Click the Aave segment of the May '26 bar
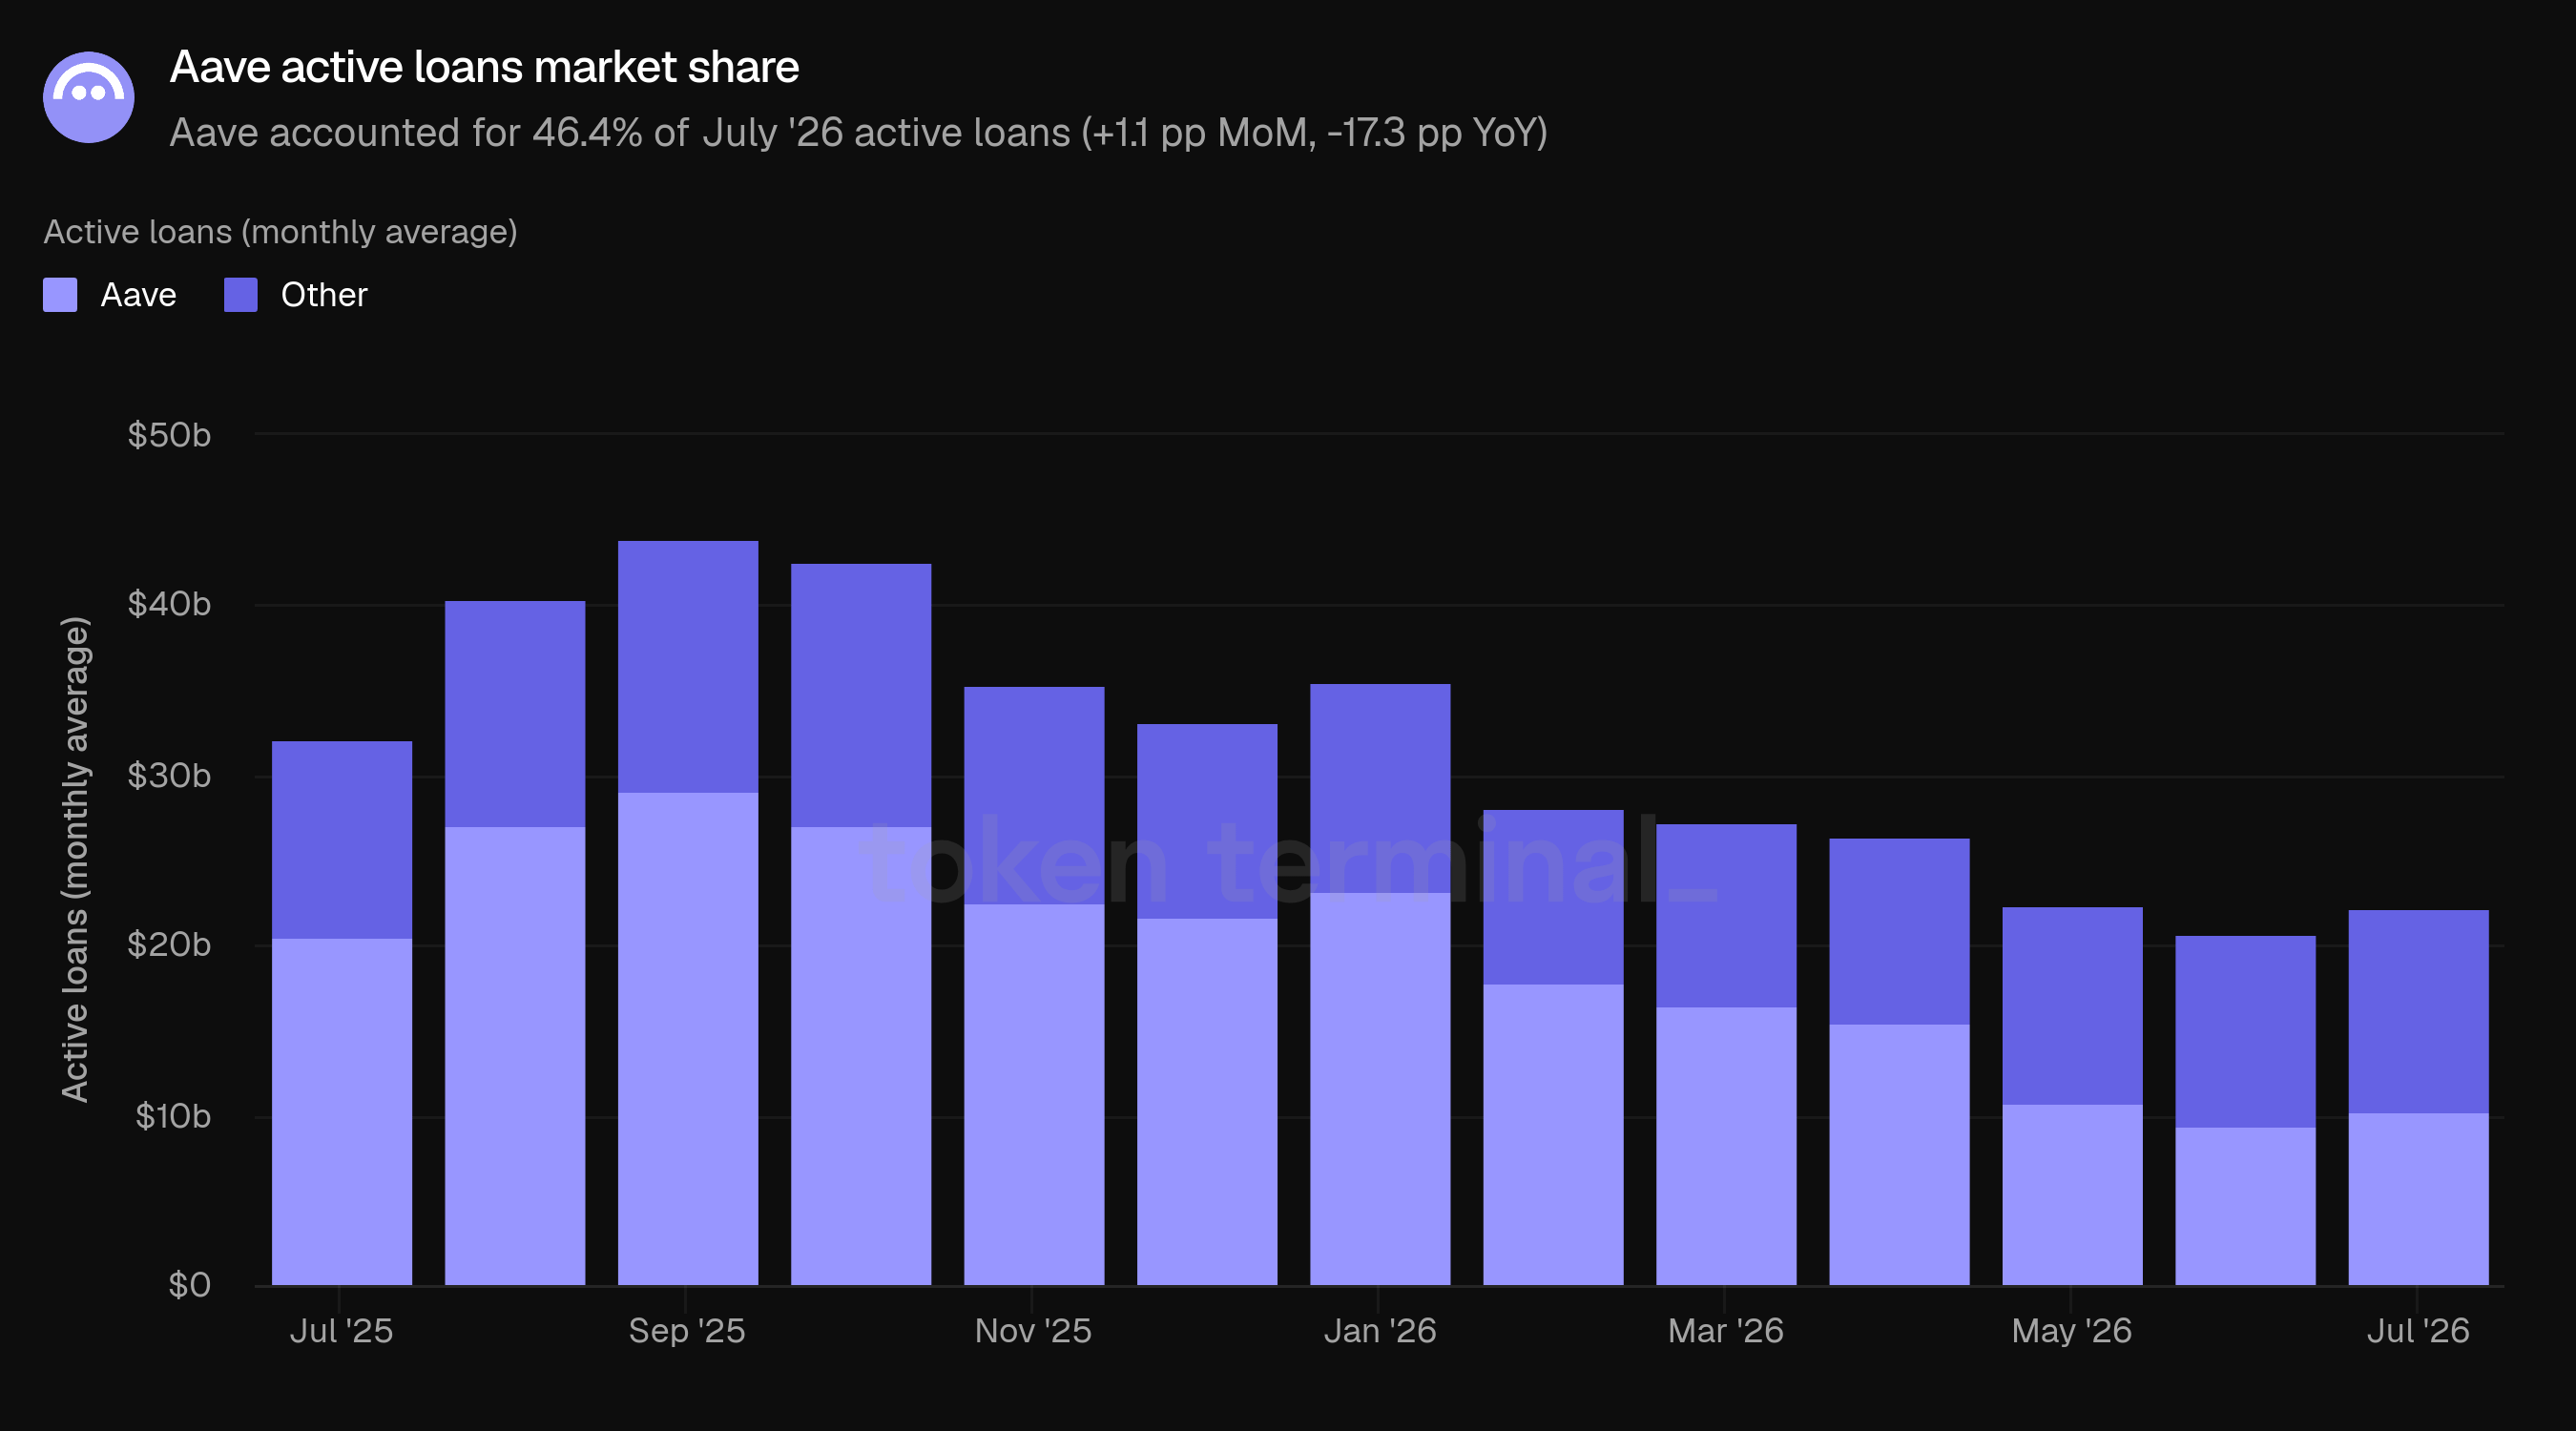 point(2072,1195)
